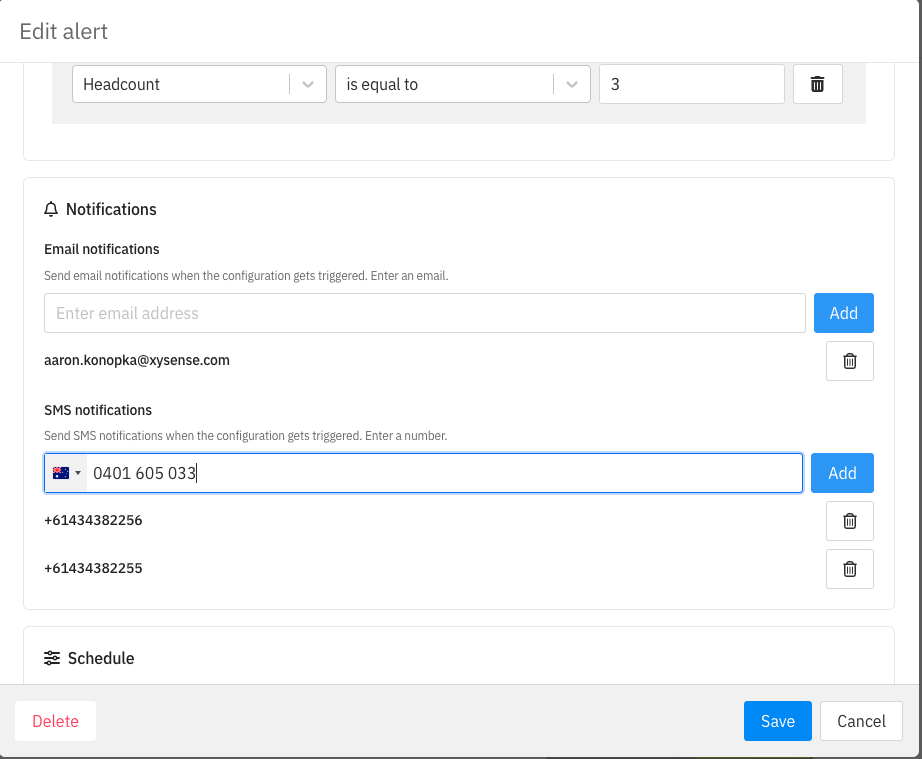922x759 pixels.
Task: Expand the Headcount metric dropdown
Action: tap(308, 84)
